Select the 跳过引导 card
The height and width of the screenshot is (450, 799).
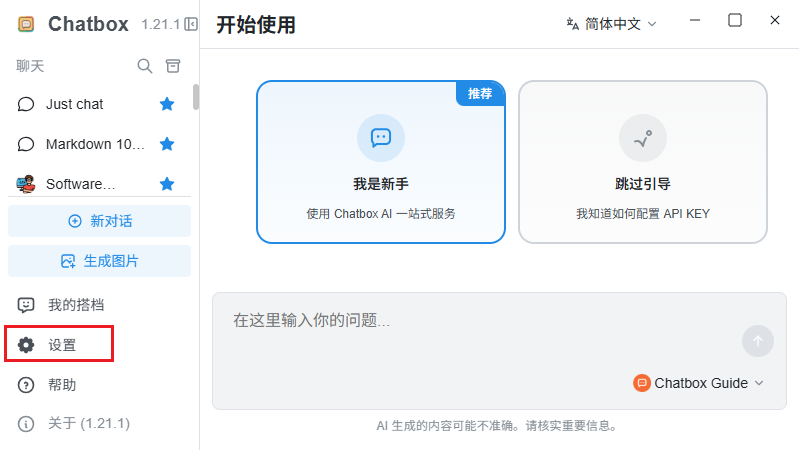(643, 162)
